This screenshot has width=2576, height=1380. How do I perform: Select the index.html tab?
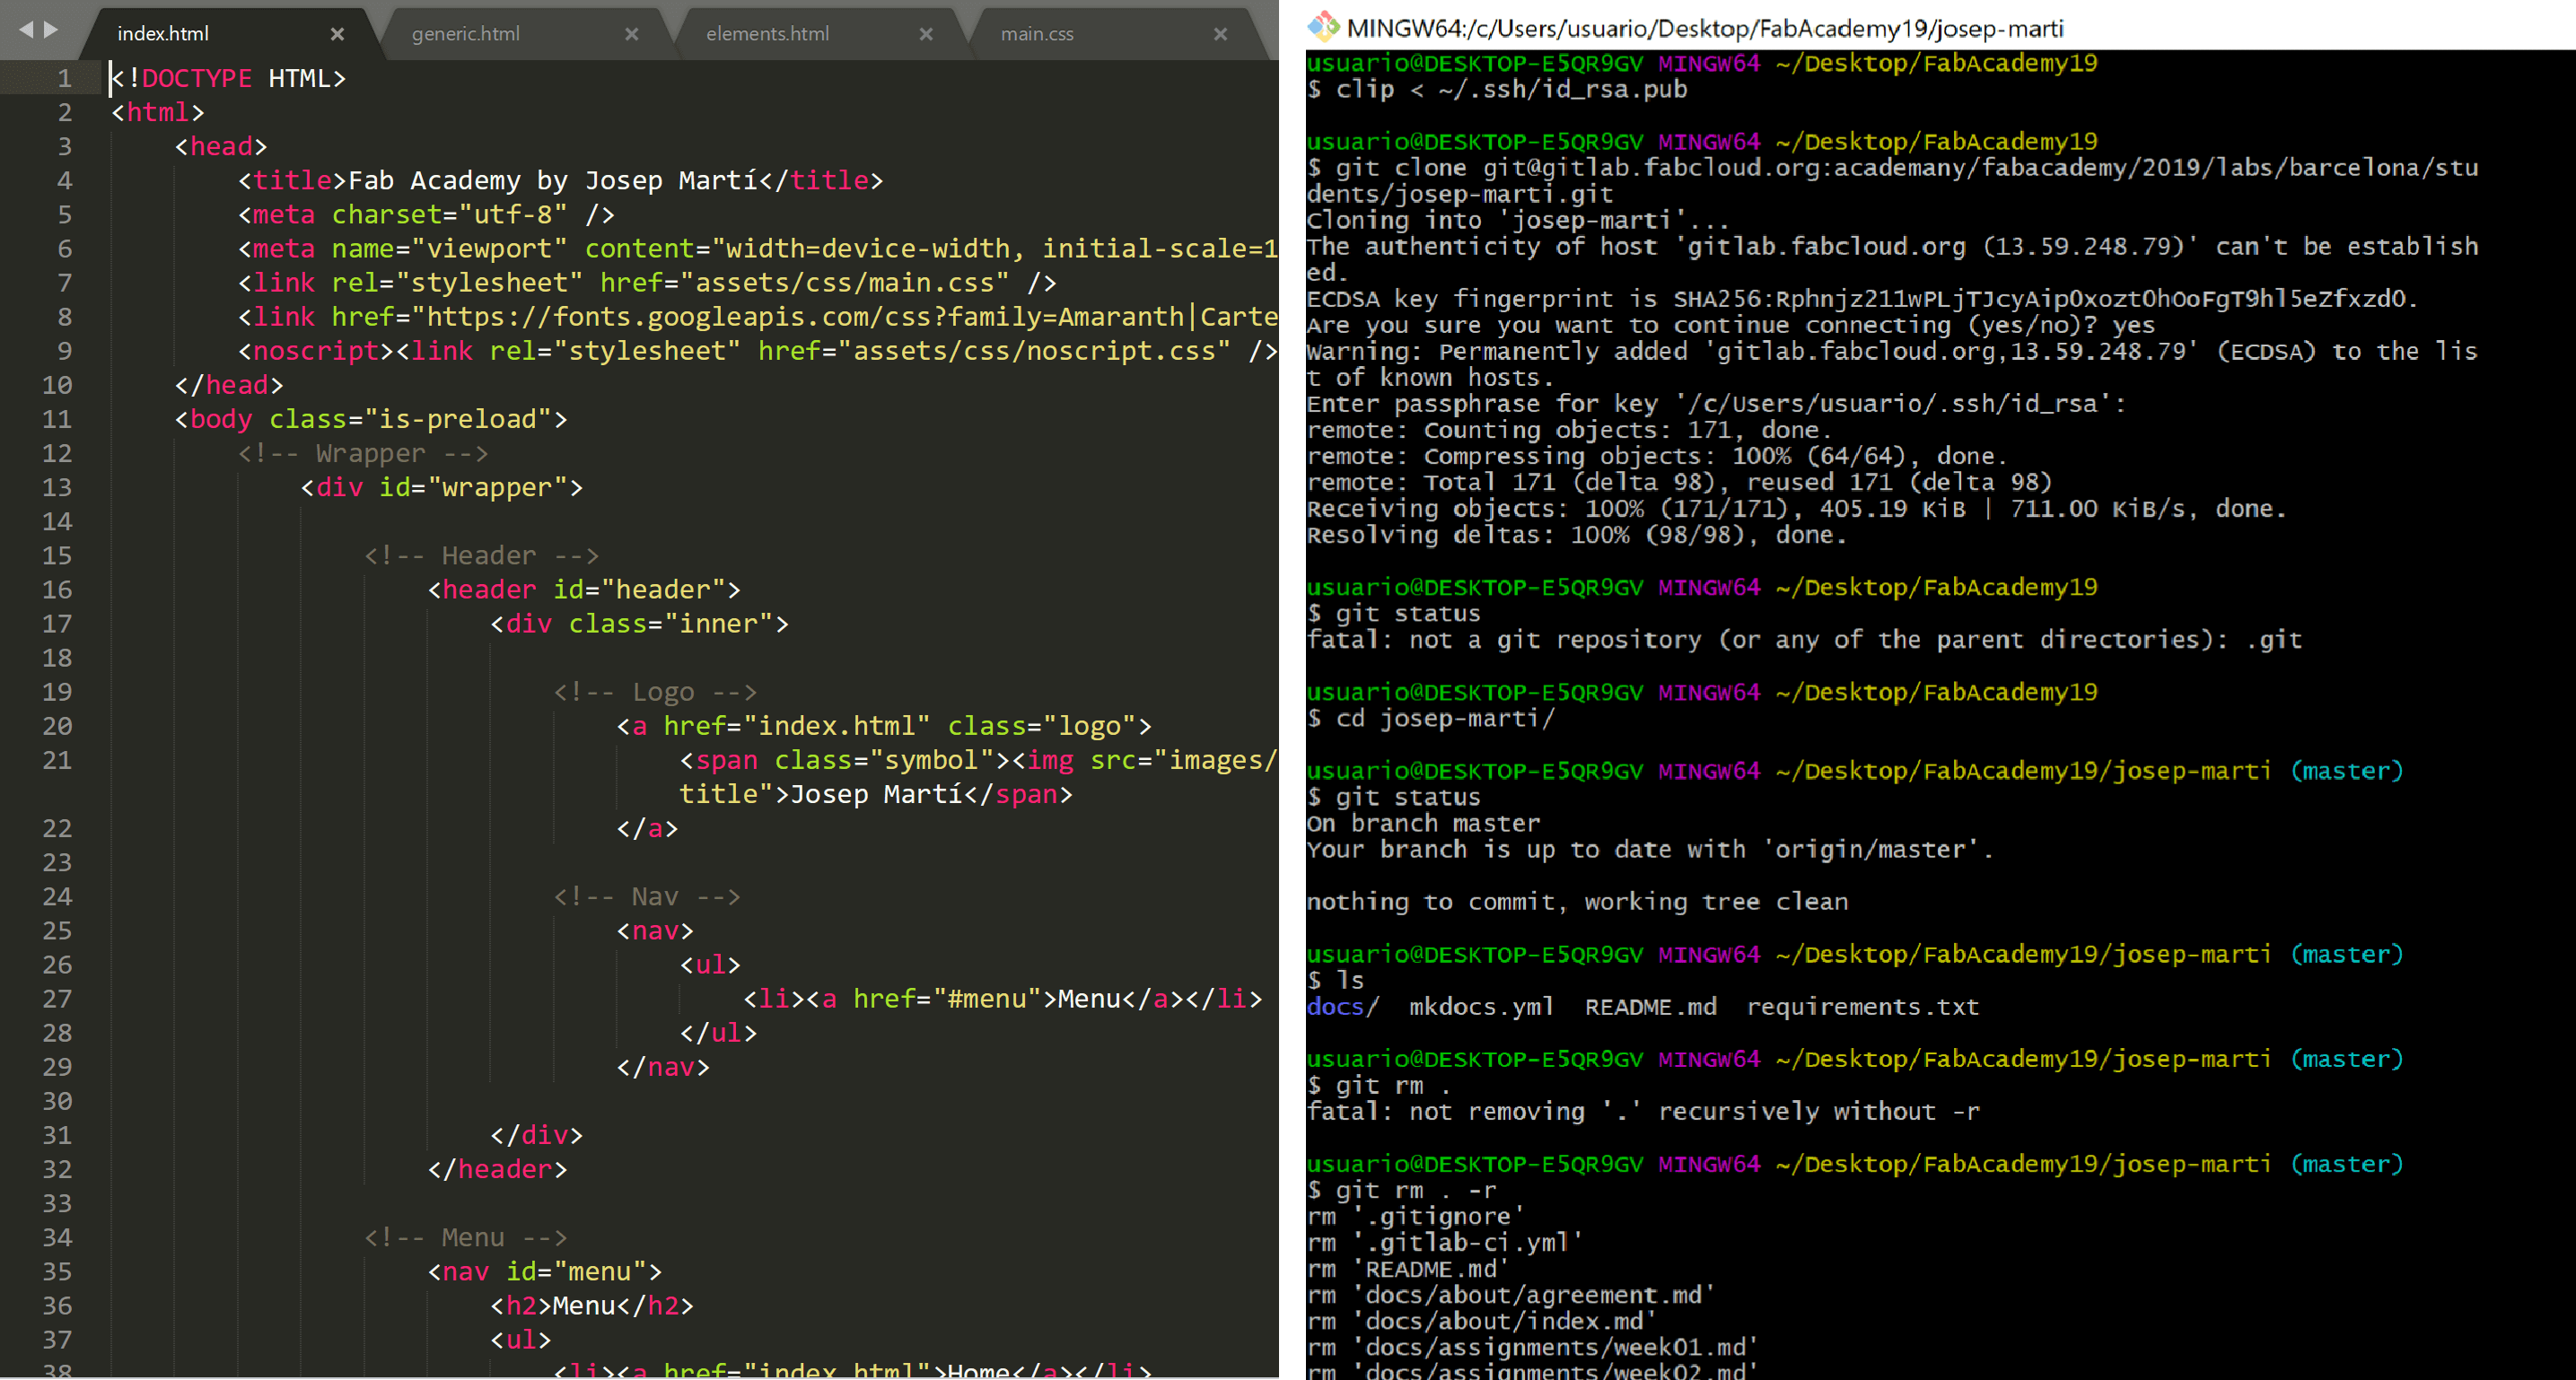tap(163, 34)
